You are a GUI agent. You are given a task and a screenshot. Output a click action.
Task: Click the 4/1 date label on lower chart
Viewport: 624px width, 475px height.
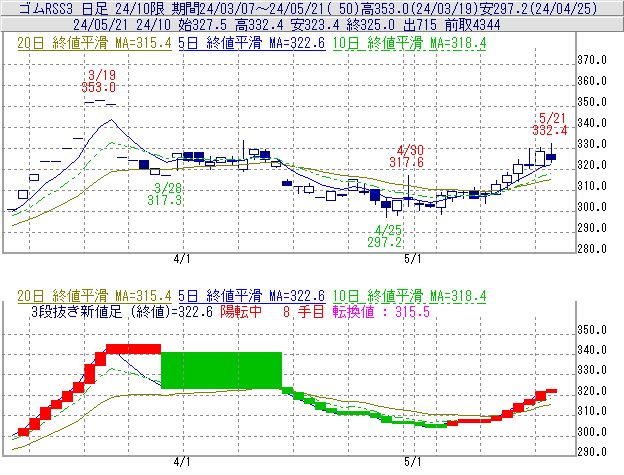[182, 462]
